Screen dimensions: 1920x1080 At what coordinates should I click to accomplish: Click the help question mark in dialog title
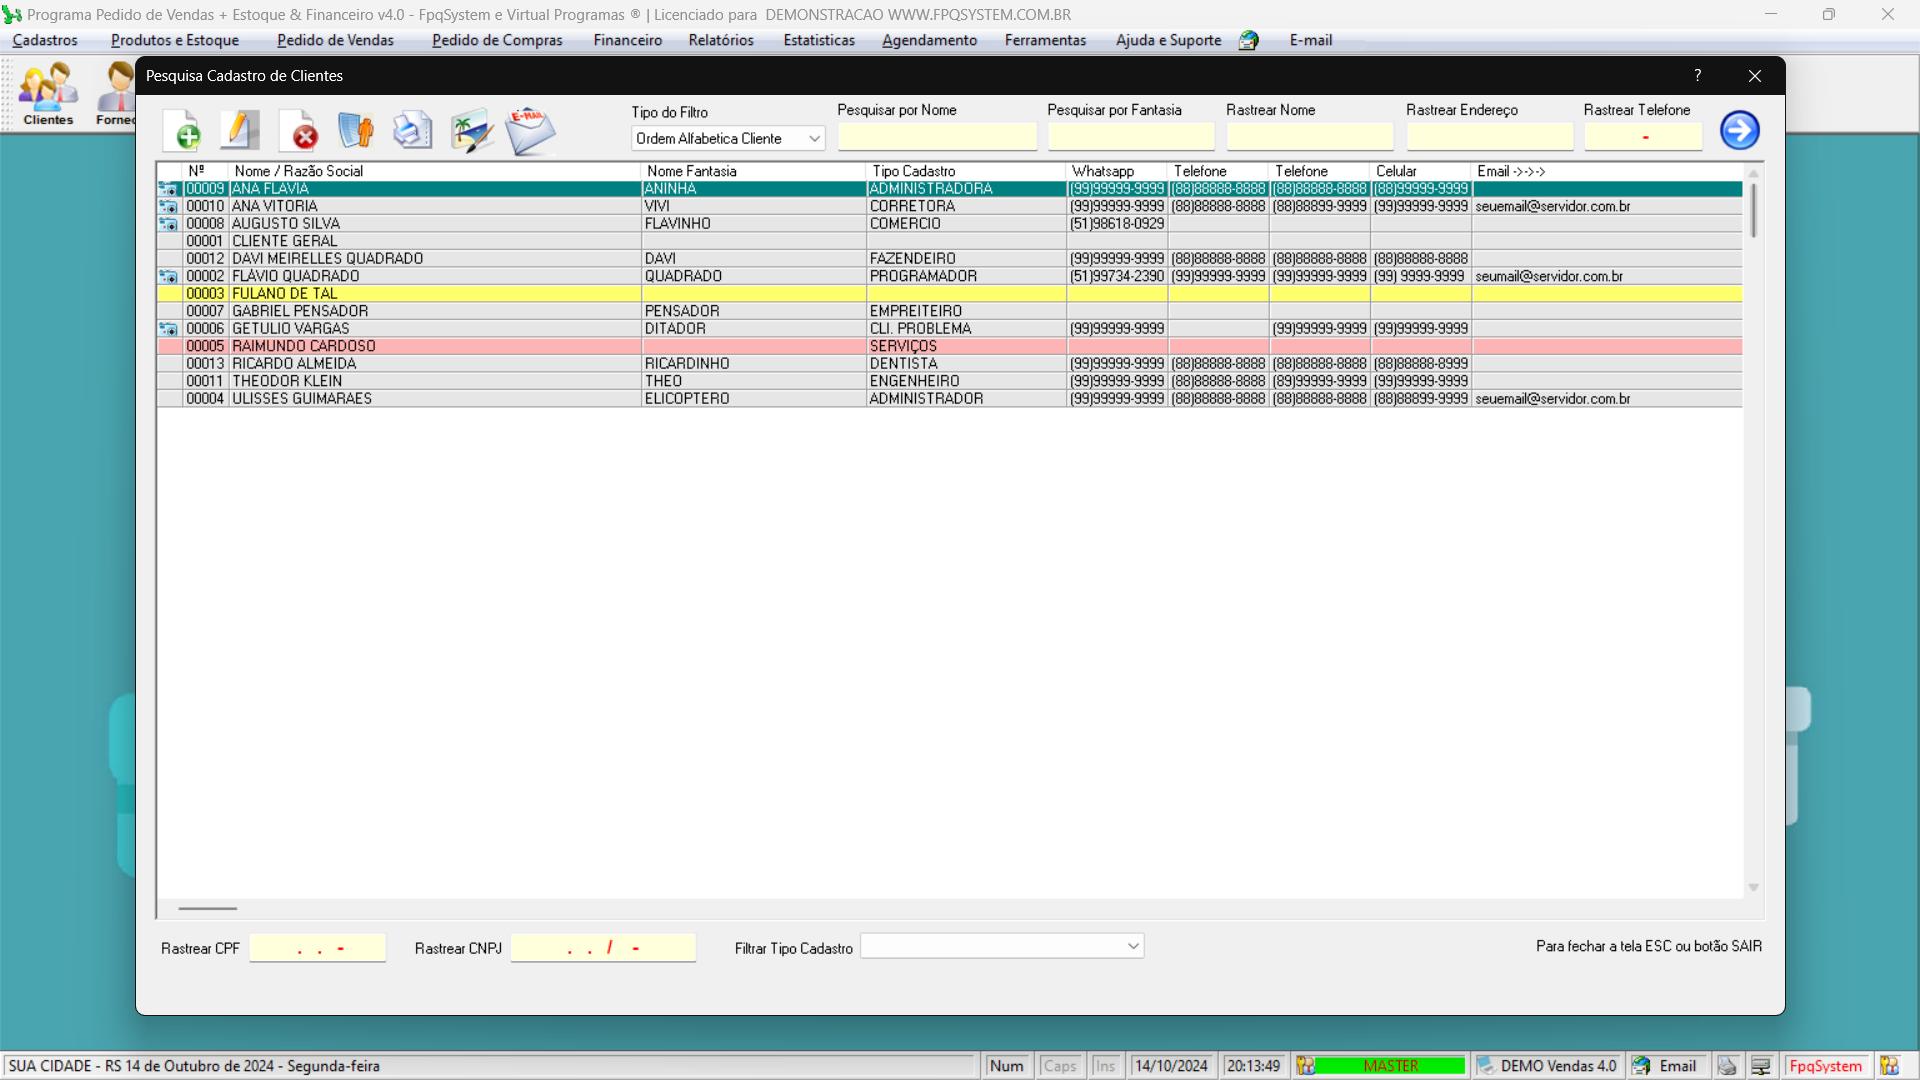tap(1698, 76)
